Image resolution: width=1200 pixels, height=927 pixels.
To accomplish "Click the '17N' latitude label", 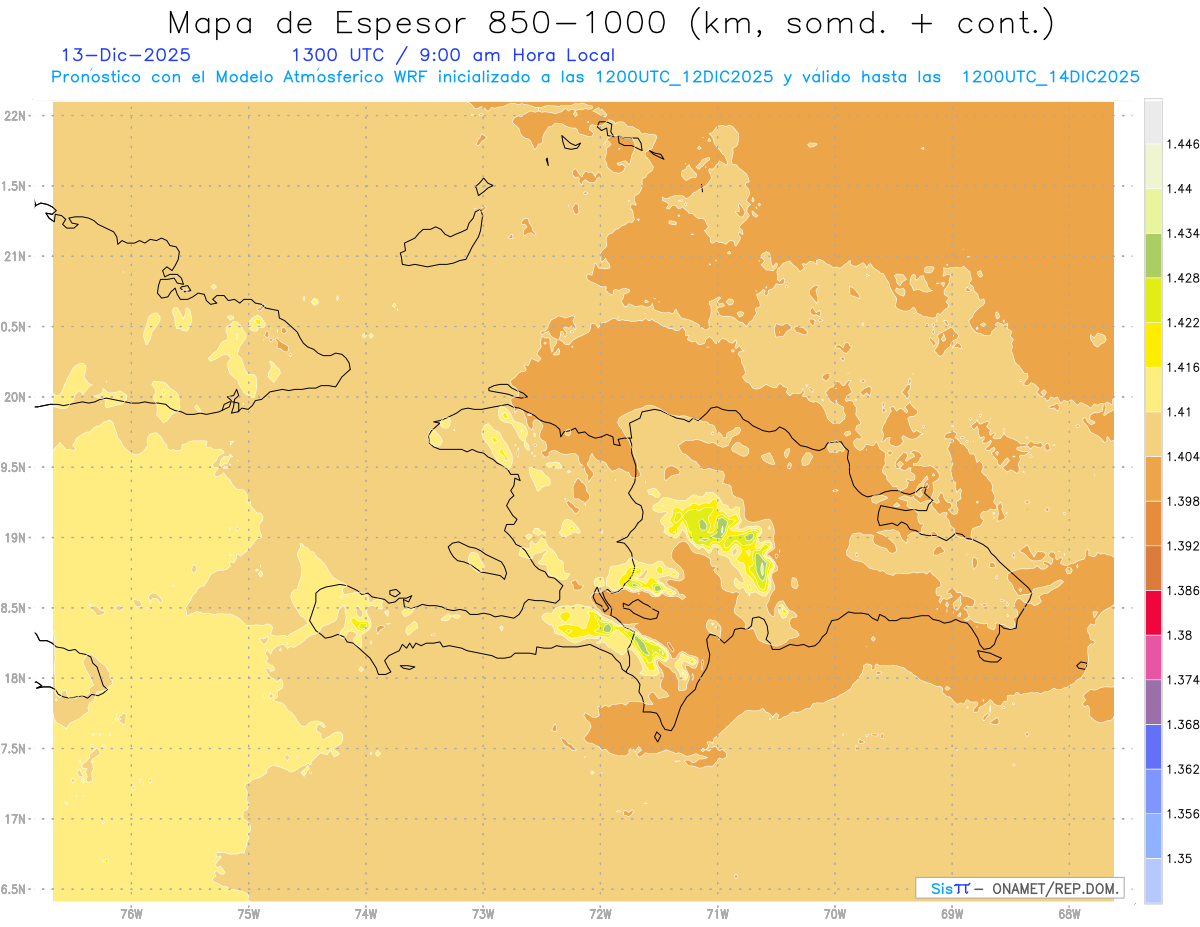I will click(x=17, y=819).
